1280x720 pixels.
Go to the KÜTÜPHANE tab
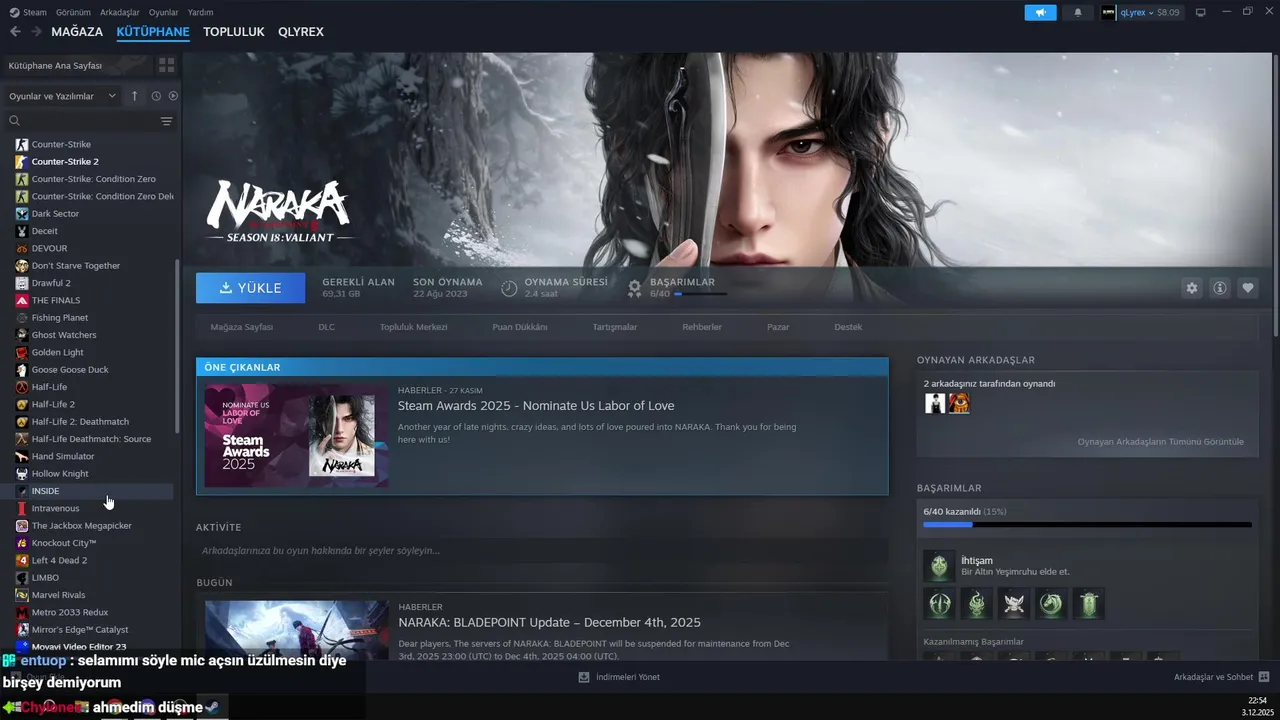click(x=153, y=32)
